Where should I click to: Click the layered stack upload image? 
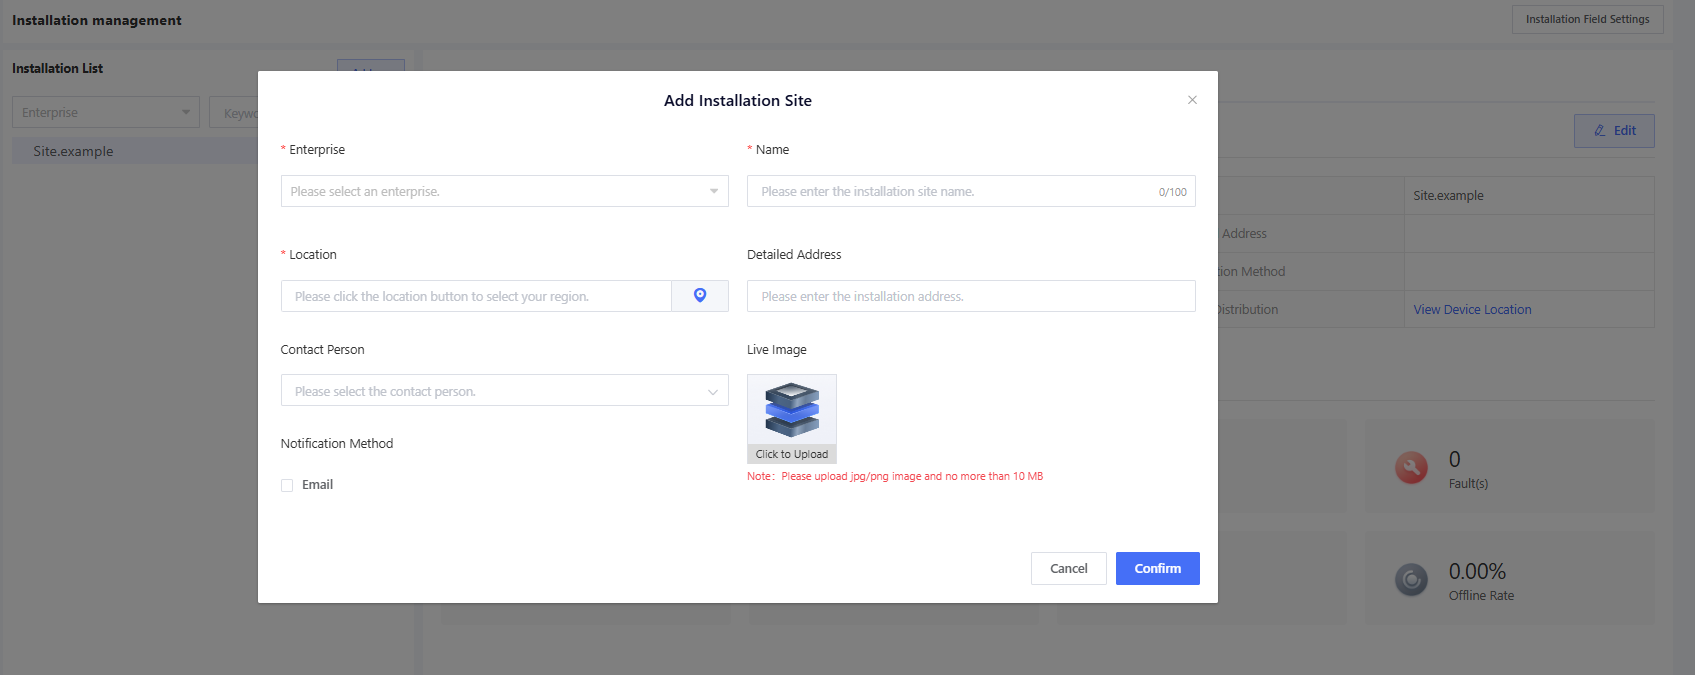(791, 410)
